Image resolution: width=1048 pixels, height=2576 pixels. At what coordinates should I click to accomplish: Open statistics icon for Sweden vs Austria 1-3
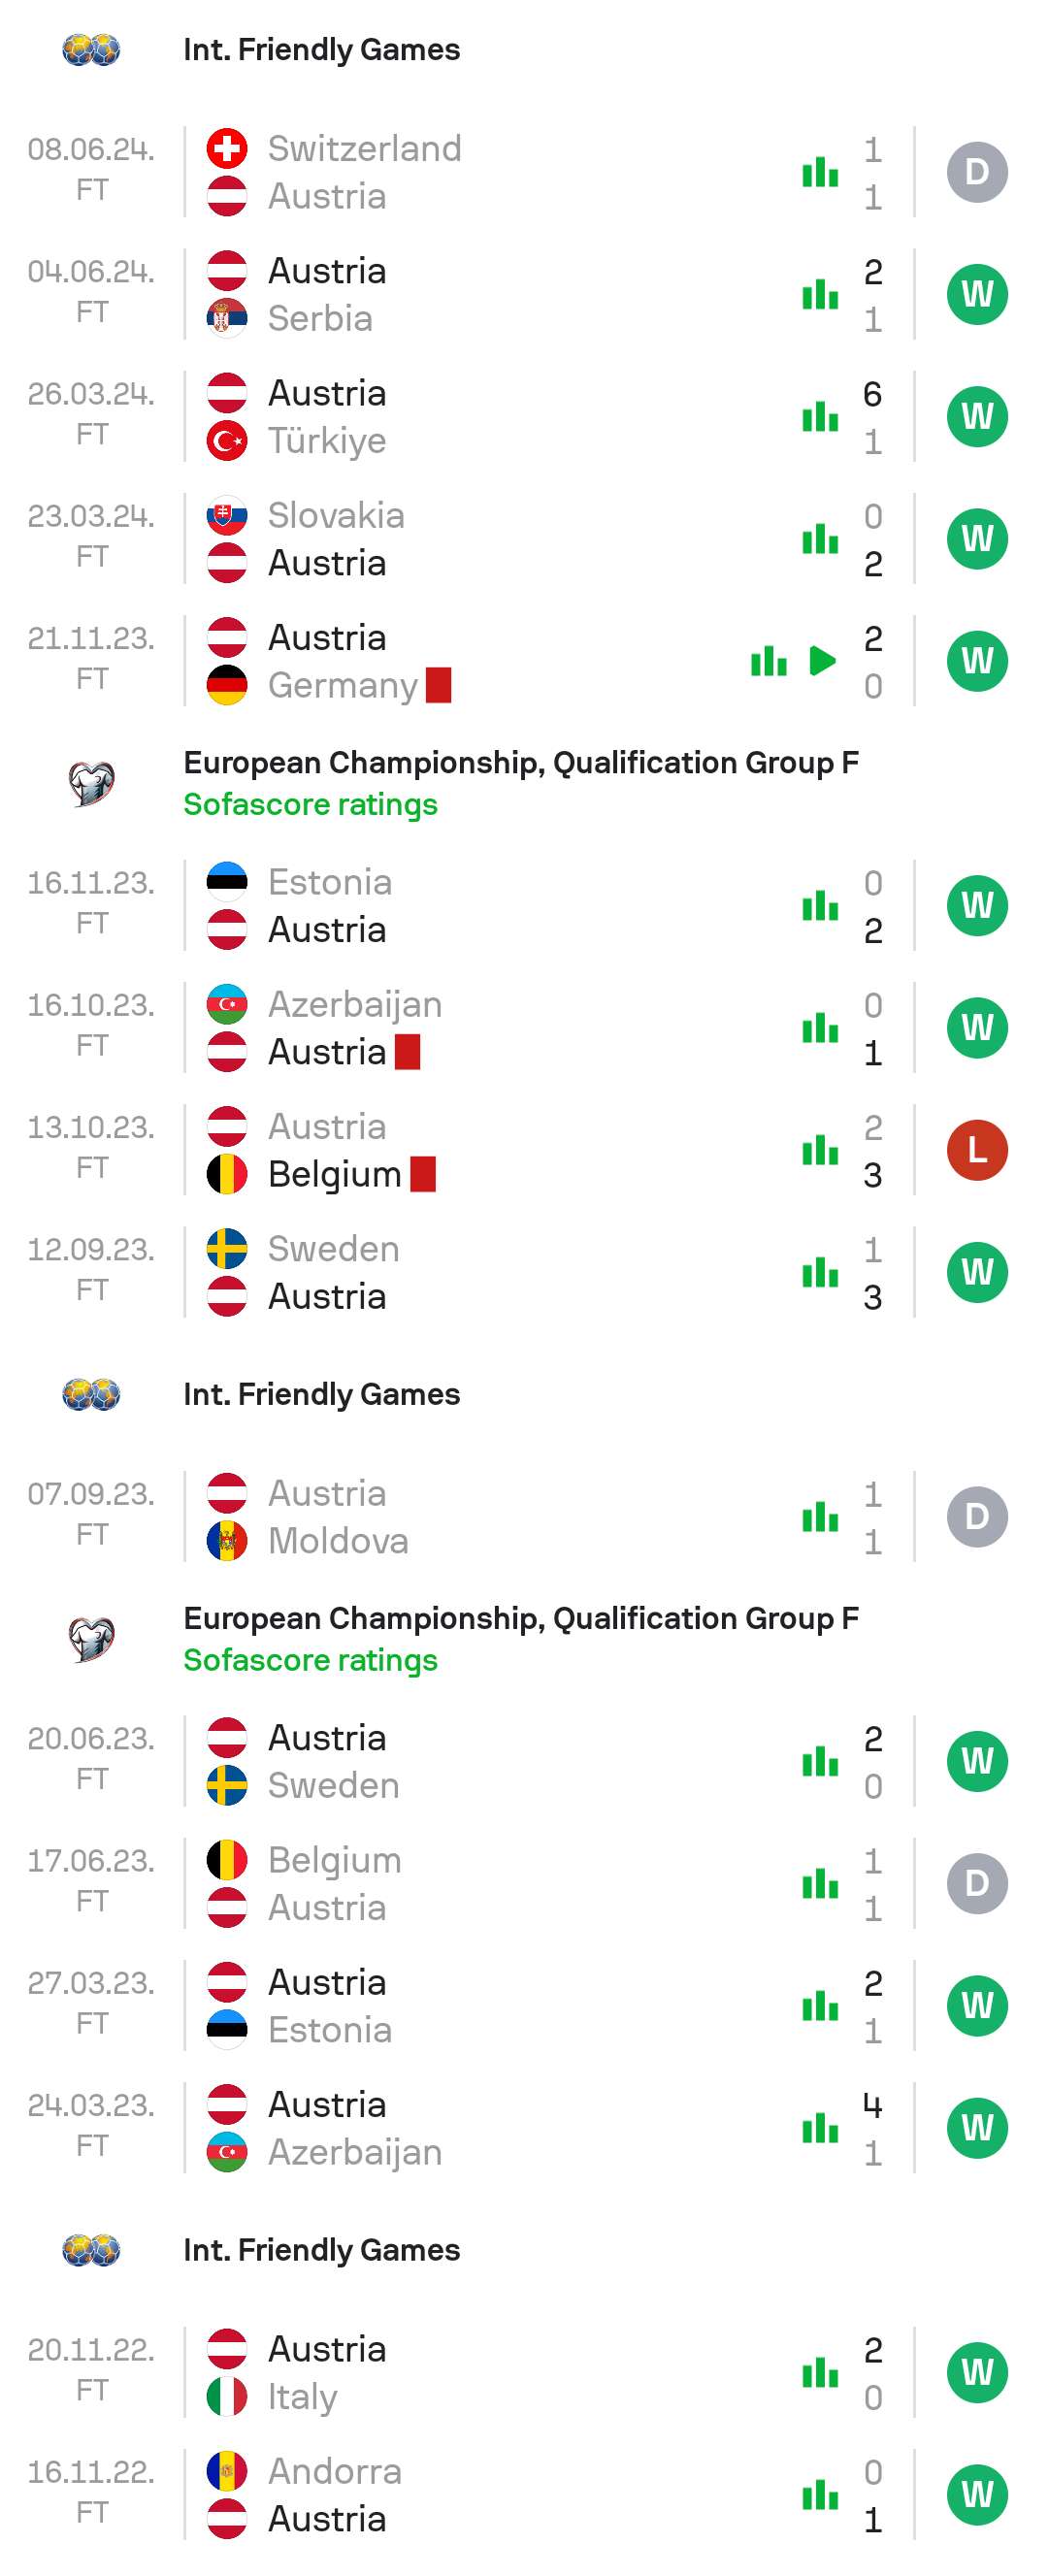pos(819,1272)
